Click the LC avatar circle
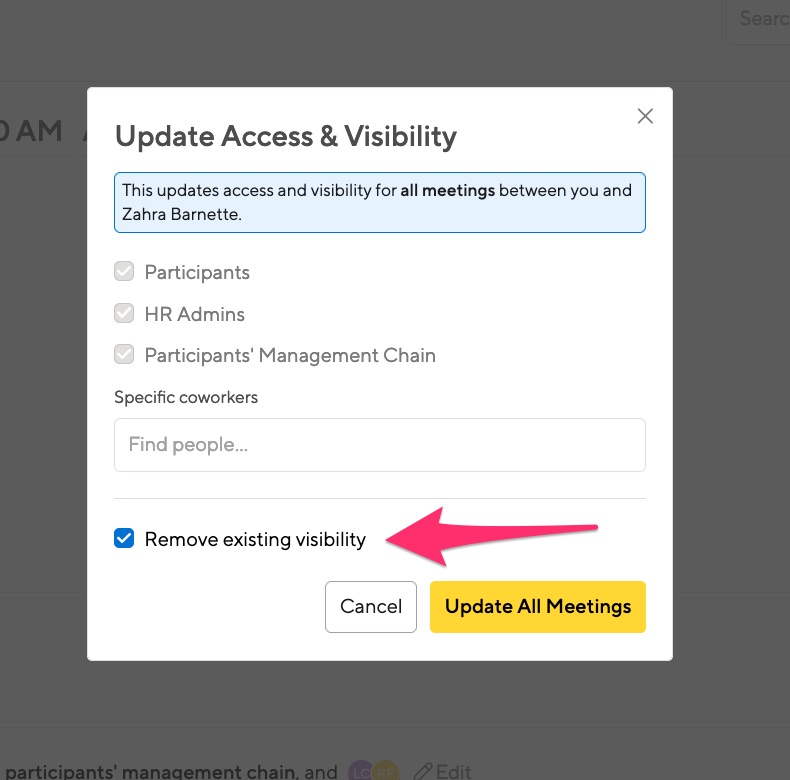Image resolution: width=790 pixels, height=780 pixels. pyautogui.click(x=360, y=771)
